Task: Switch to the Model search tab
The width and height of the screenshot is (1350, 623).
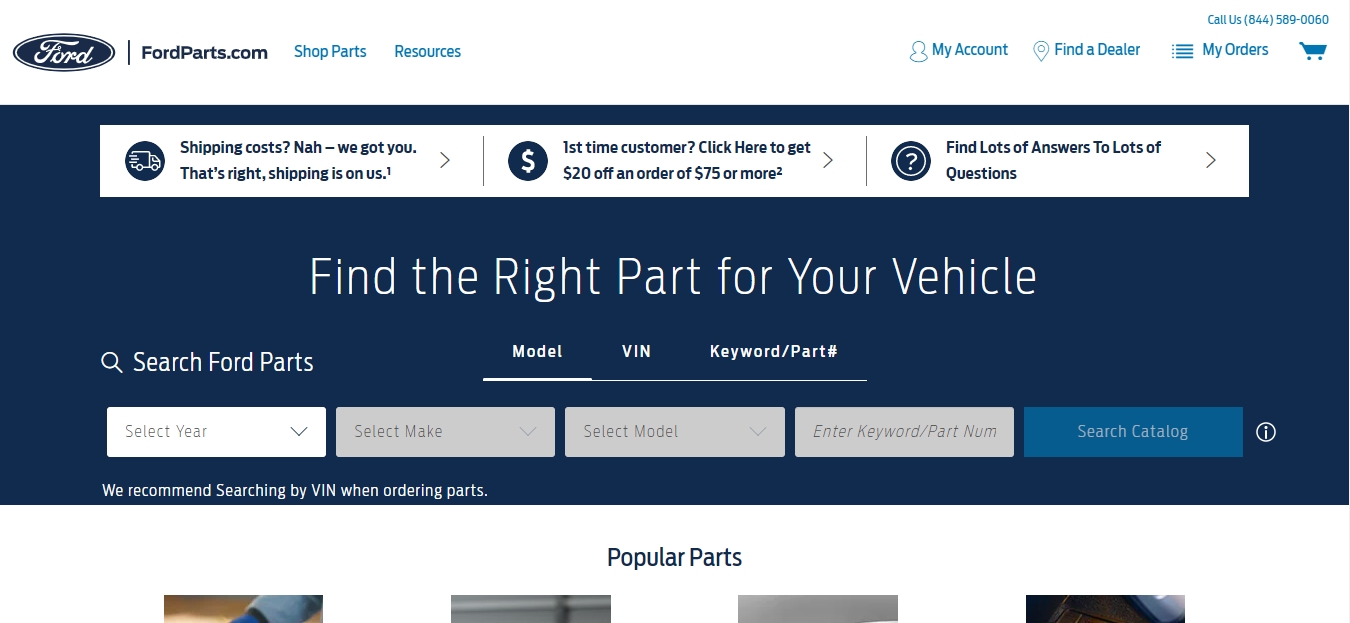Action: (537, 352)
